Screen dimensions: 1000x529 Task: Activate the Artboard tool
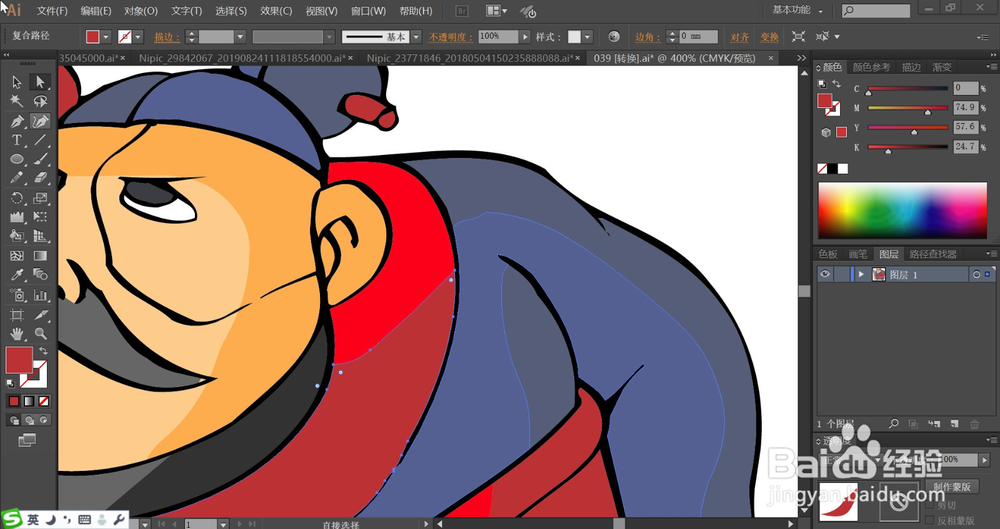pos(17,314)
